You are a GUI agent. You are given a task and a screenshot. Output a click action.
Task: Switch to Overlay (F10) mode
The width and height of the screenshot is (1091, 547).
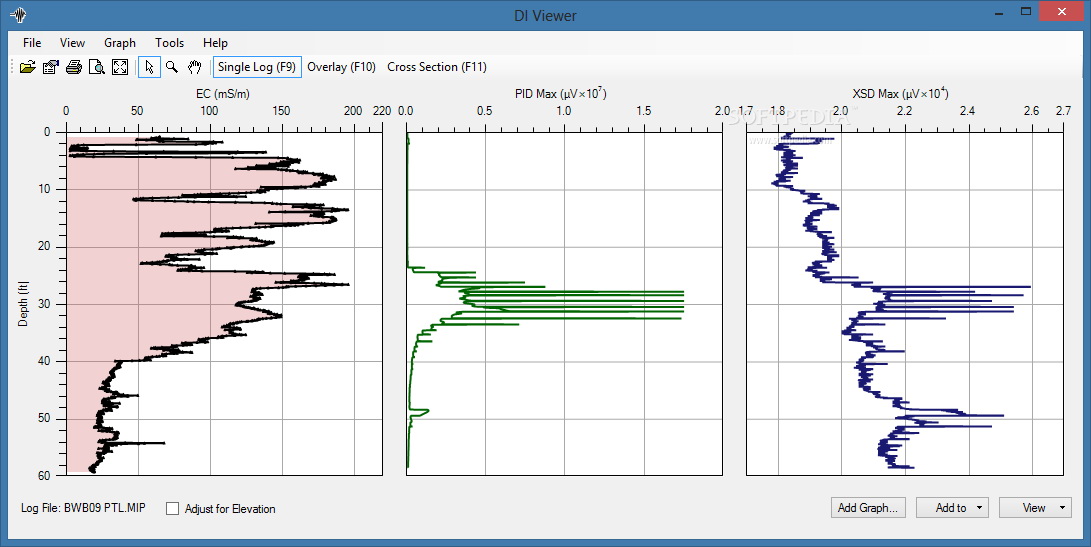pos(342,67)
